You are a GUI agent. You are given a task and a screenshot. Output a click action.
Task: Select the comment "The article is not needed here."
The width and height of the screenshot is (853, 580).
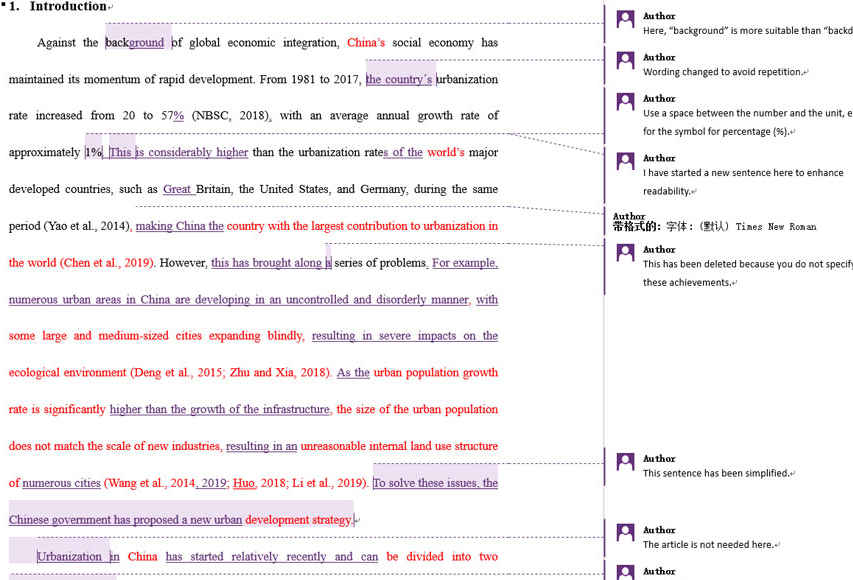pyautogui.click(x=709, y=545)
